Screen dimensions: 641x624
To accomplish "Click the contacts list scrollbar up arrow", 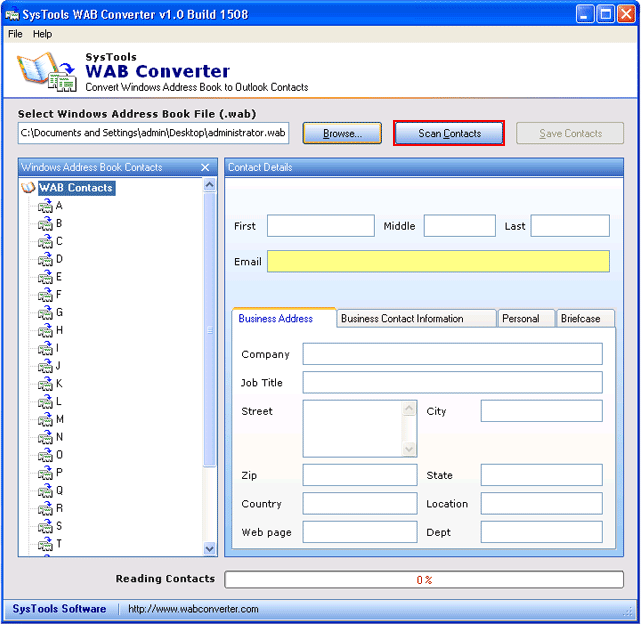I will 210,185.
